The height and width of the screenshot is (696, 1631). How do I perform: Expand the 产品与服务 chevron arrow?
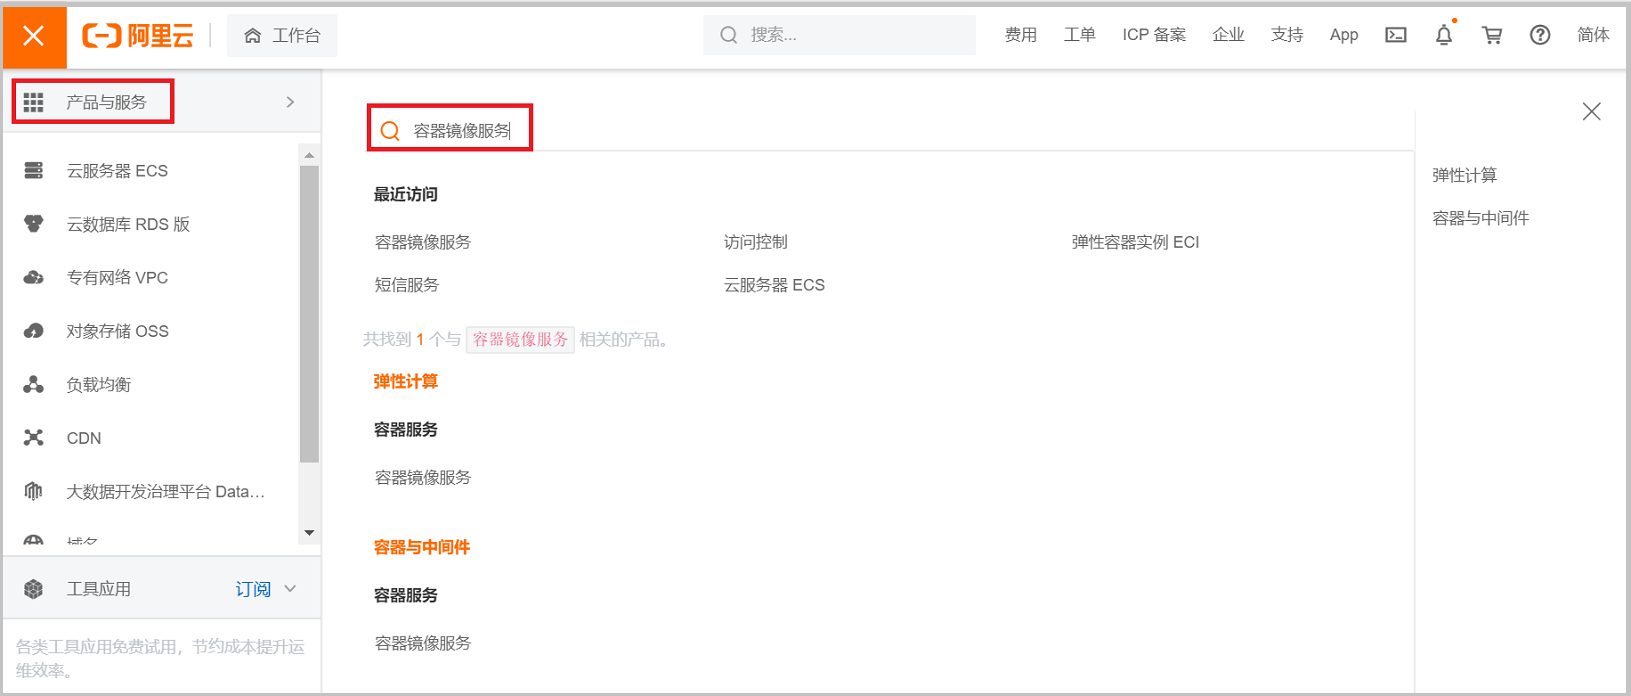[290, 102]
